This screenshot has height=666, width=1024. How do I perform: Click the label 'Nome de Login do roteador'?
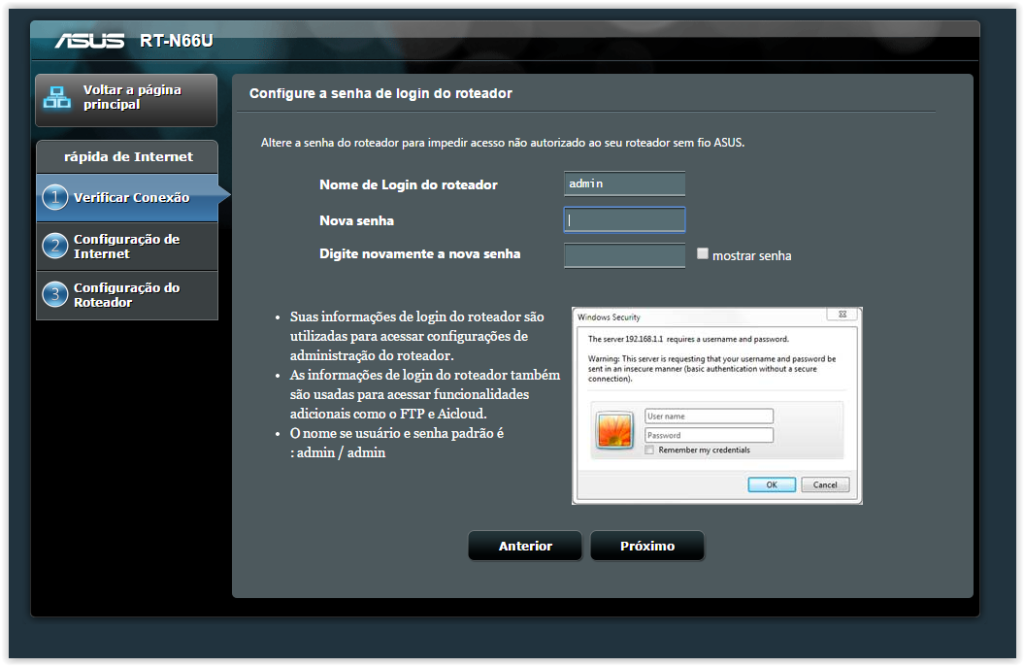tap(408, 185)
